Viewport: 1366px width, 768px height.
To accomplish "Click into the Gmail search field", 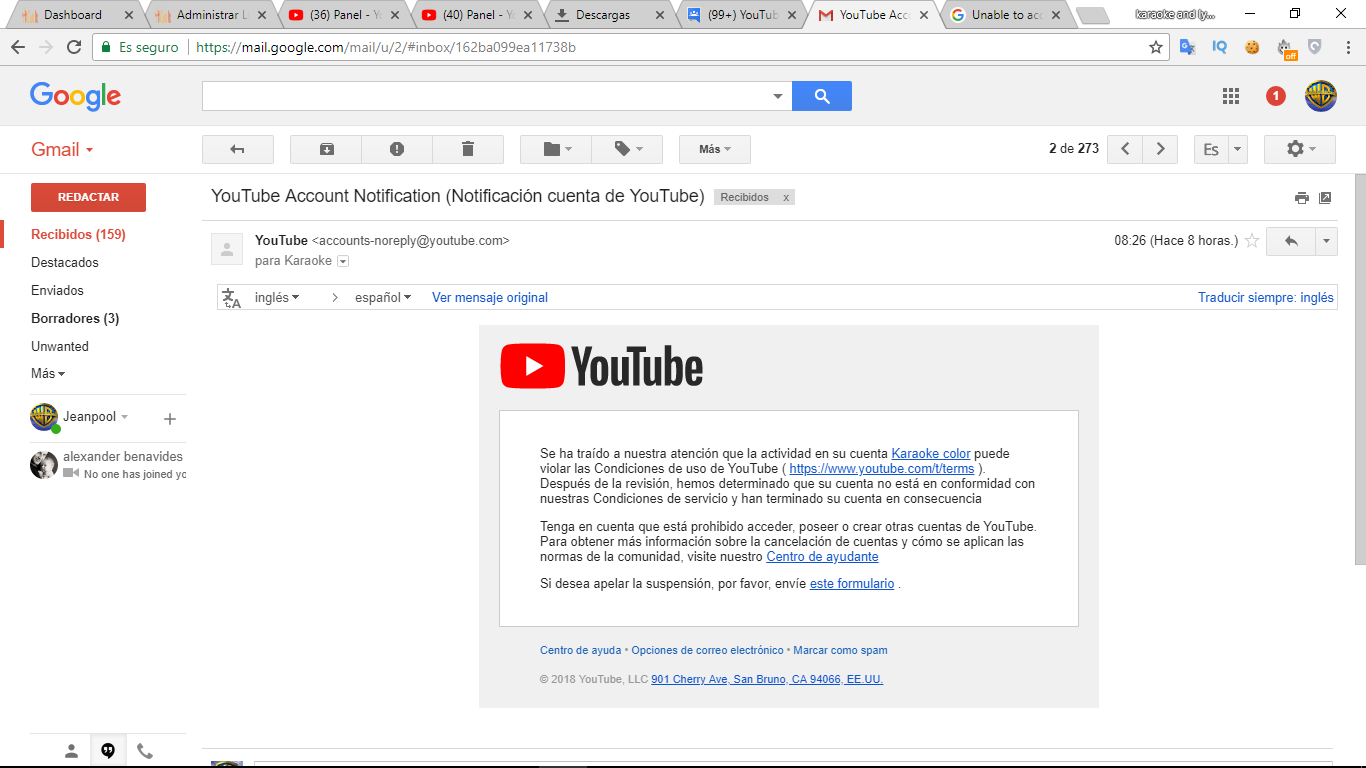I will click(485, 96).
